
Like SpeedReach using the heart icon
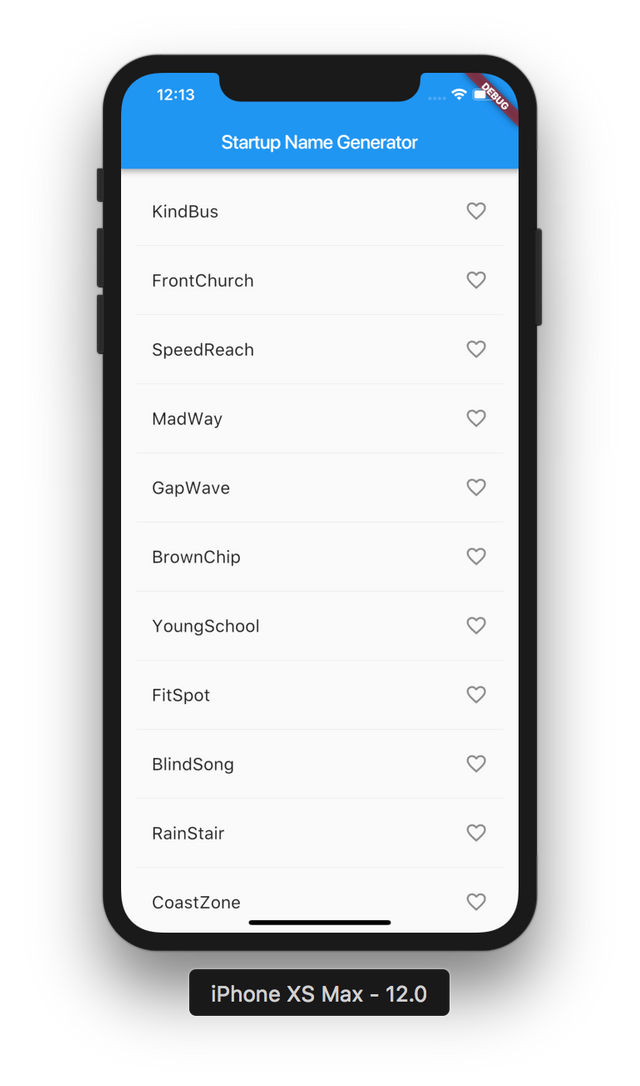pyautogui.click(x=476, y=349)
